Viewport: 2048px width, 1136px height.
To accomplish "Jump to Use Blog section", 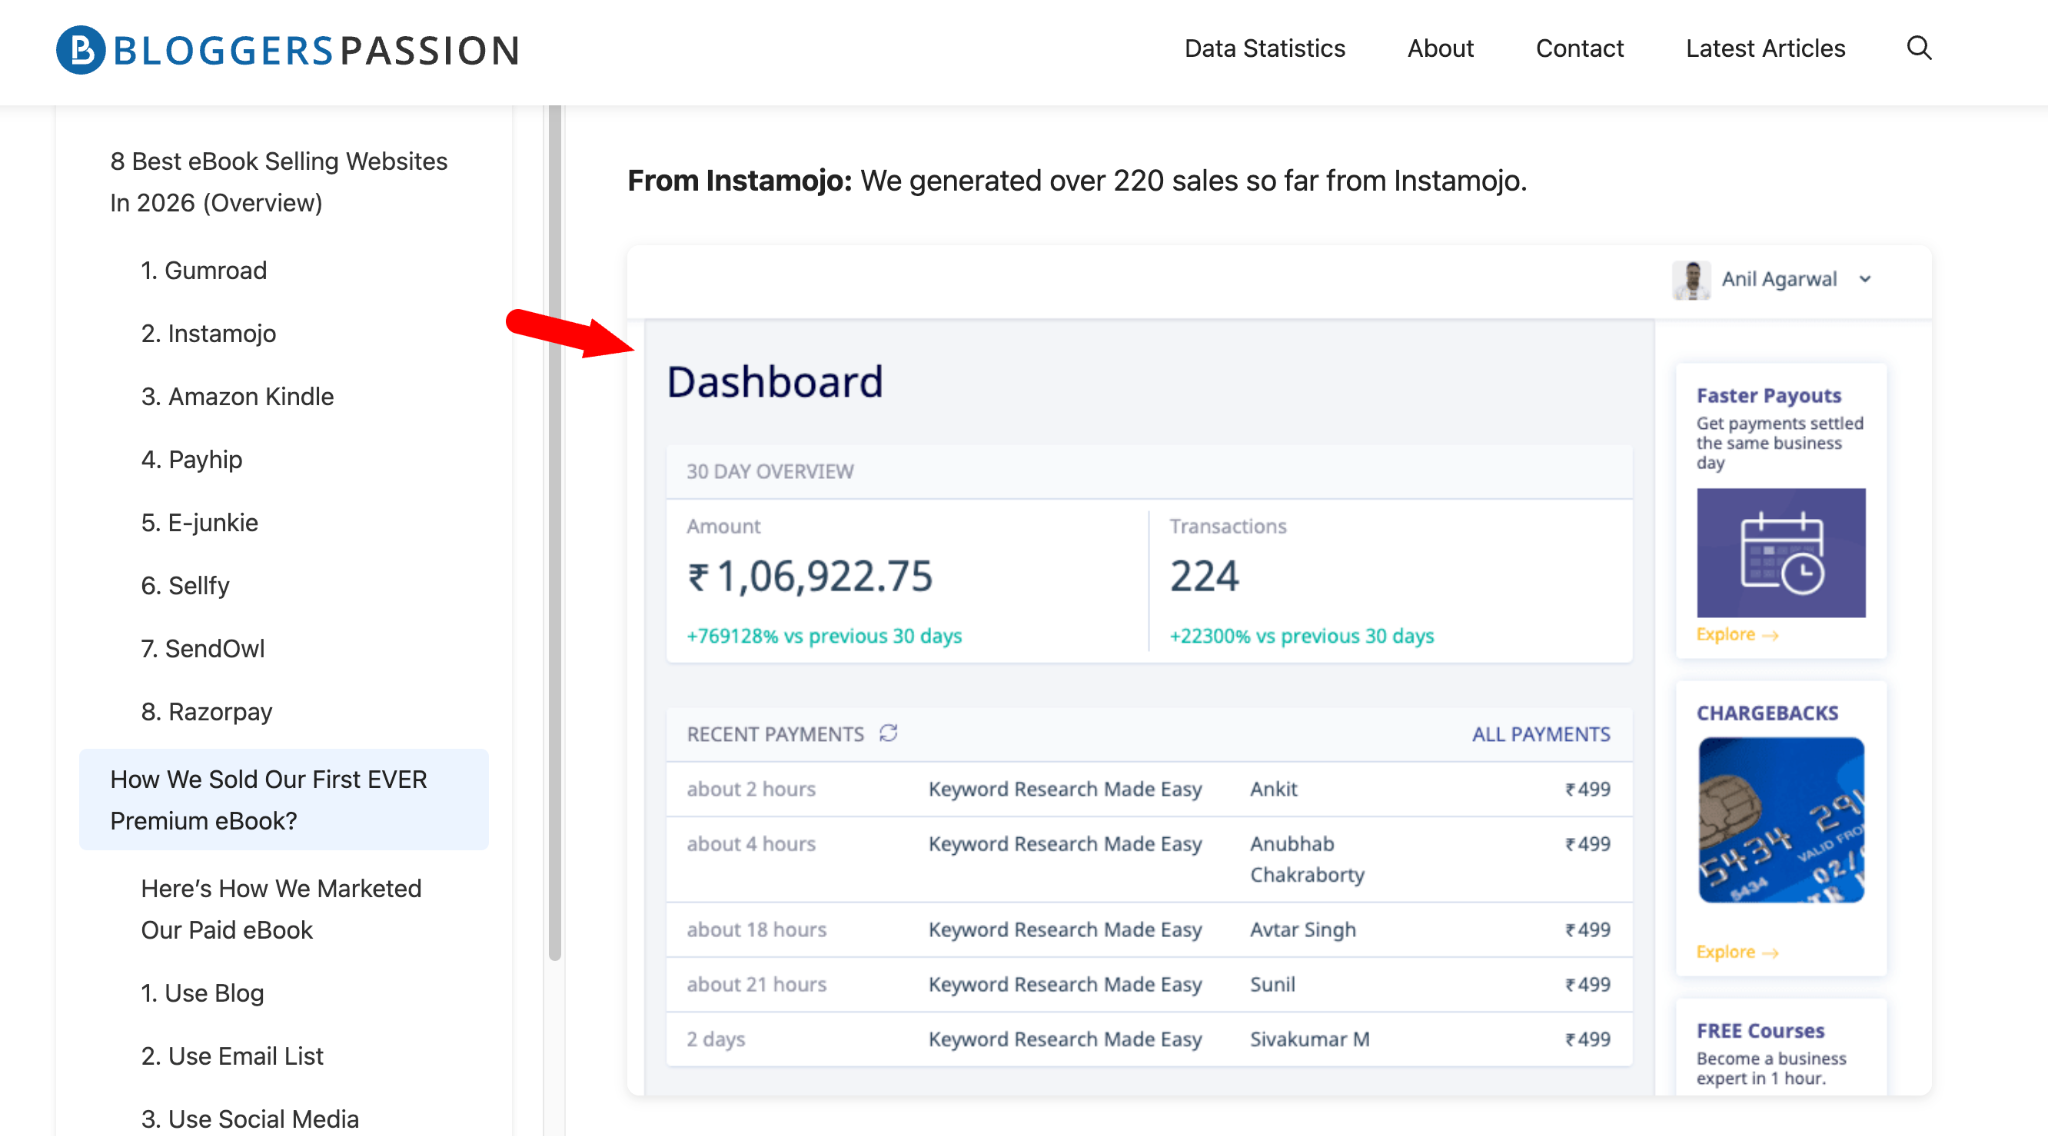I will pyautogui.click(x=202, y=993).
